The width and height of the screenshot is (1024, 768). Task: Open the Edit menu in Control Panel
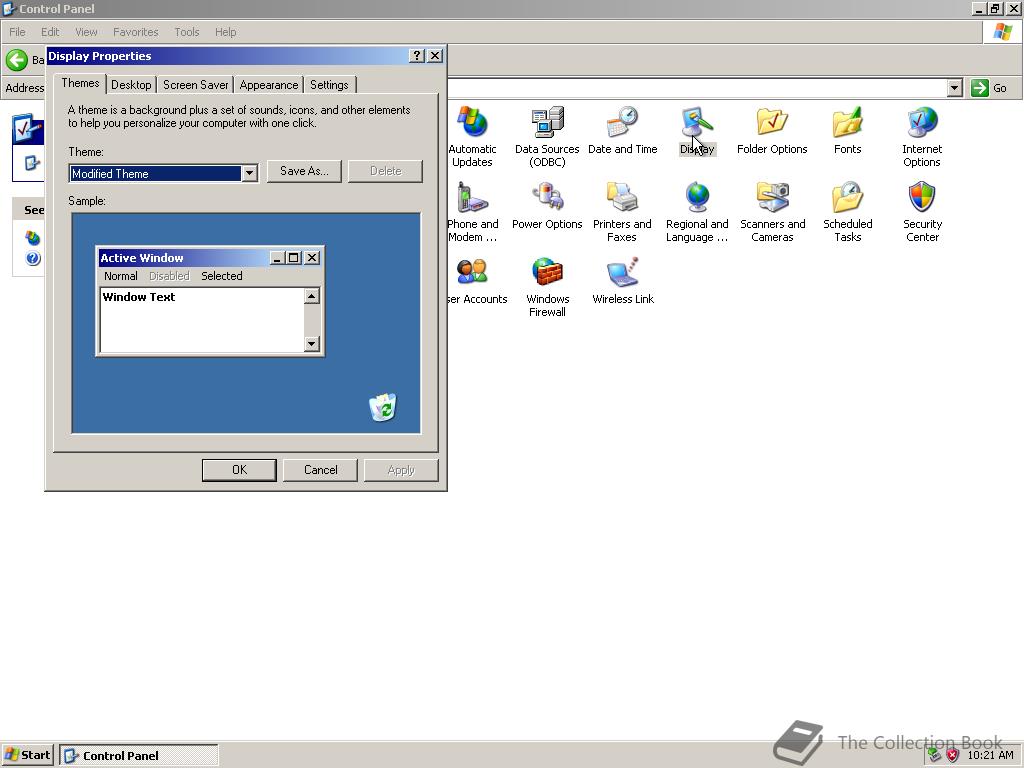(50, 32)
